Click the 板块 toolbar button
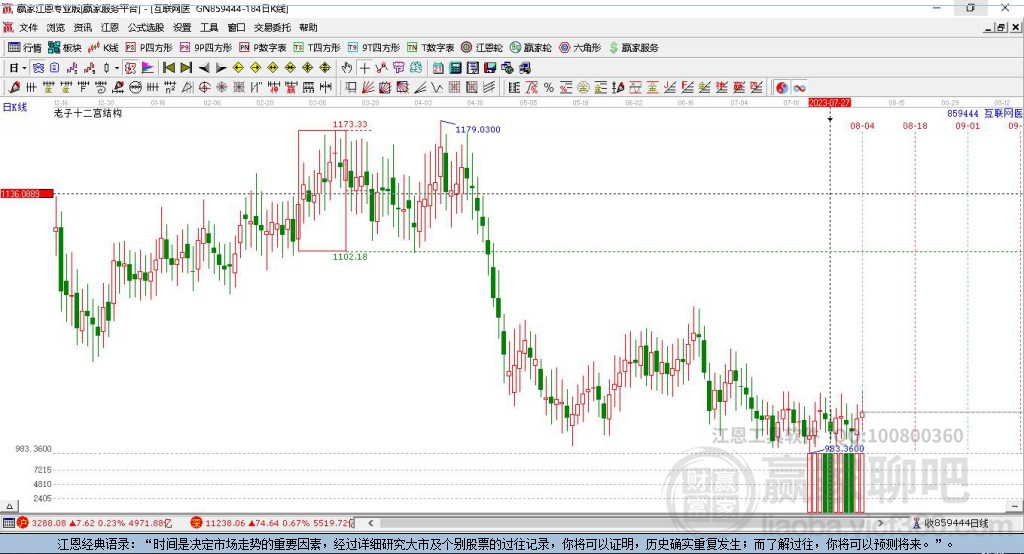Screen dimensions: 1024x554 pyautogui.click(x=65, y=48)
